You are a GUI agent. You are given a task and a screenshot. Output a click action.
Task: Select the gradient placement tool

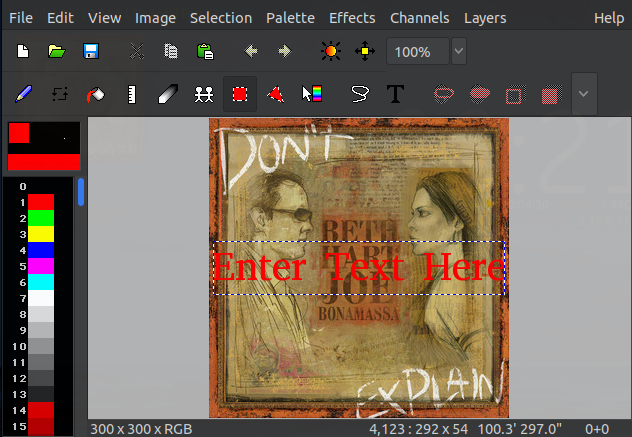click(x=312, y=94)
